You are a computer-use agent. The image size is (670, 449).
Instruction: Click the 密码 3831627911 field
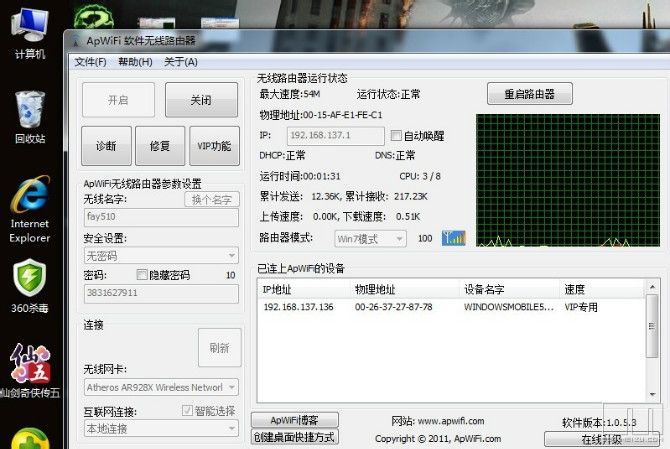(161, 293)
